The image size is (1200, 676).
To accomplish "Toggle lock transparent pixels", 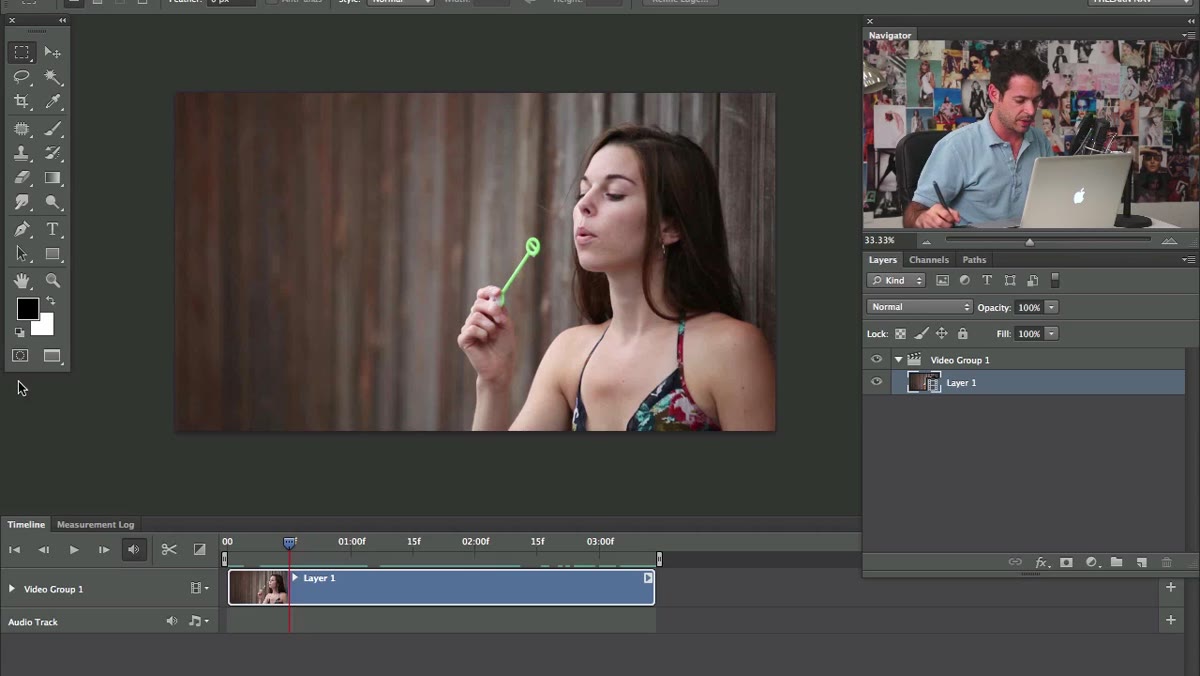I will point(900,334).
